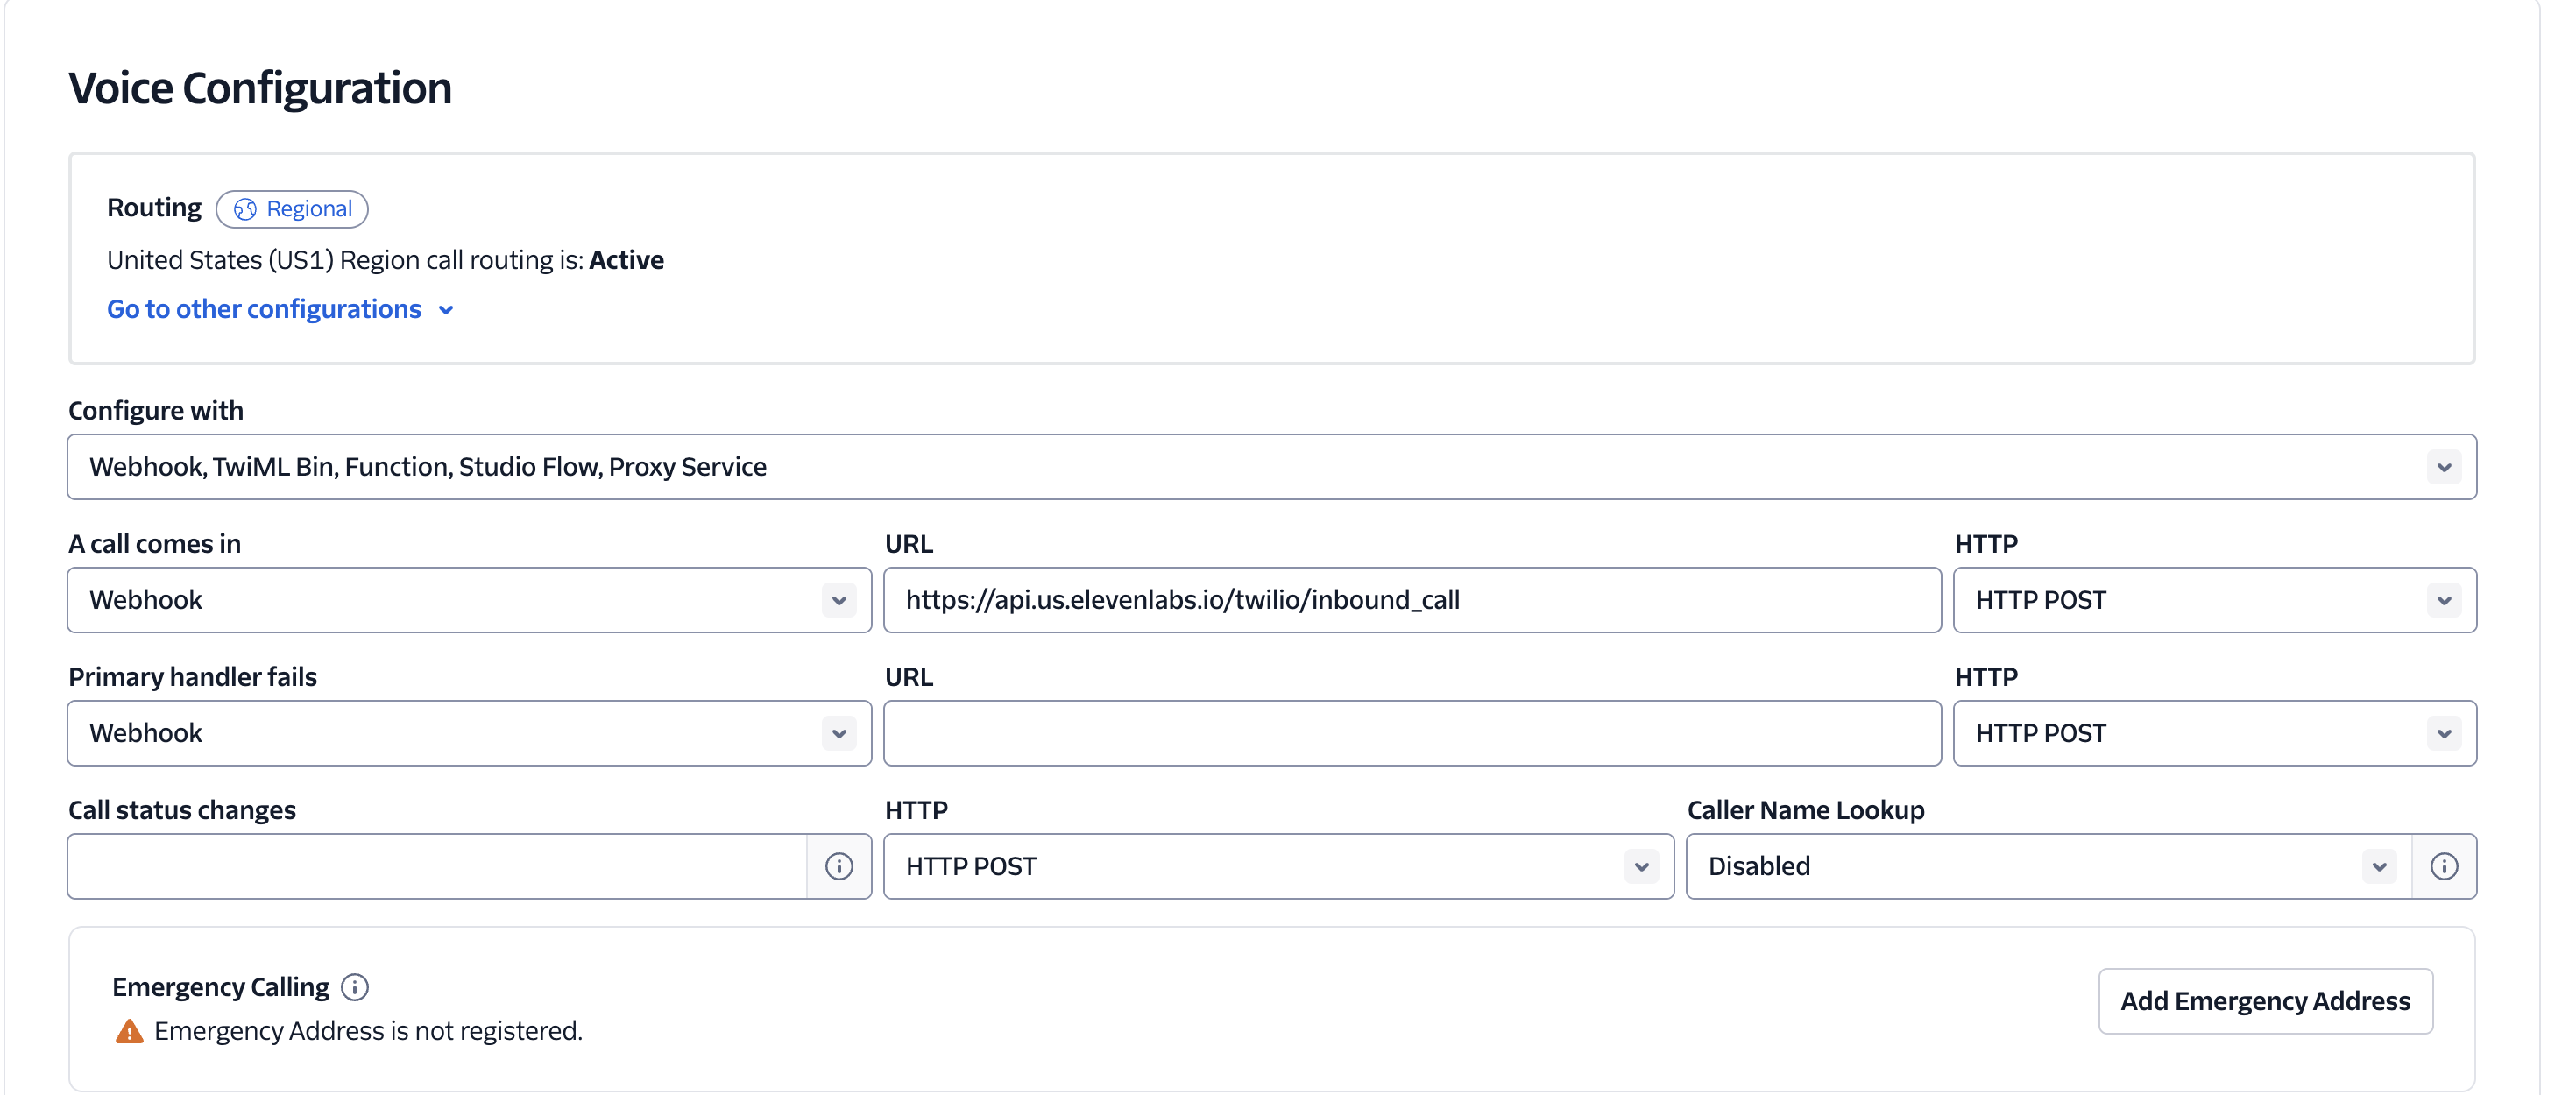Click the chevron arrow in Configure with box

[2443, 467]
